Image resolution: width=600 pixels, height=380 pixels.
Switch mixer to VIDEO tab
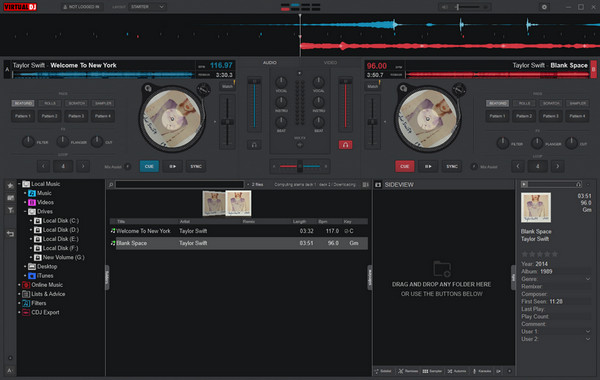pyautogui.click(x=330, y=62)
